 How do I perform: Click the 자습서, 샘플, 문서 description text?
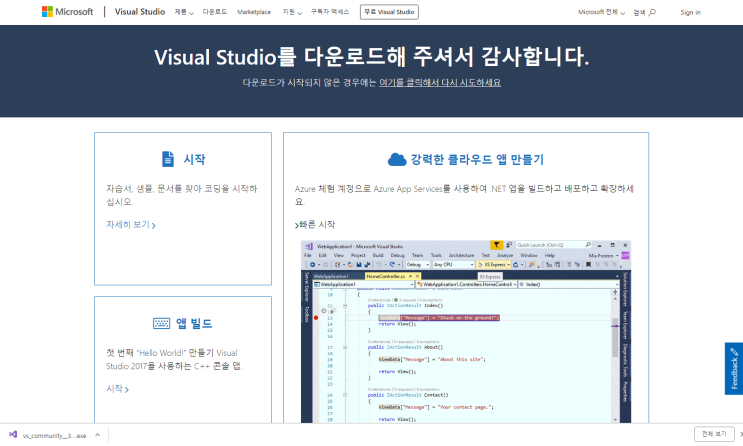coord(181,195)
